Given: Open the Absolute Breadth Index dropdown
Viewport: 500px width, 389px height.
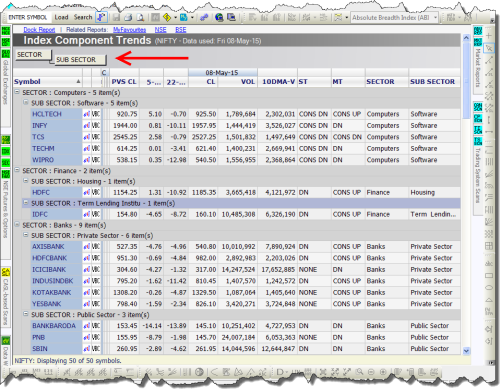Looking at the screenshot, I should point(435,18).
